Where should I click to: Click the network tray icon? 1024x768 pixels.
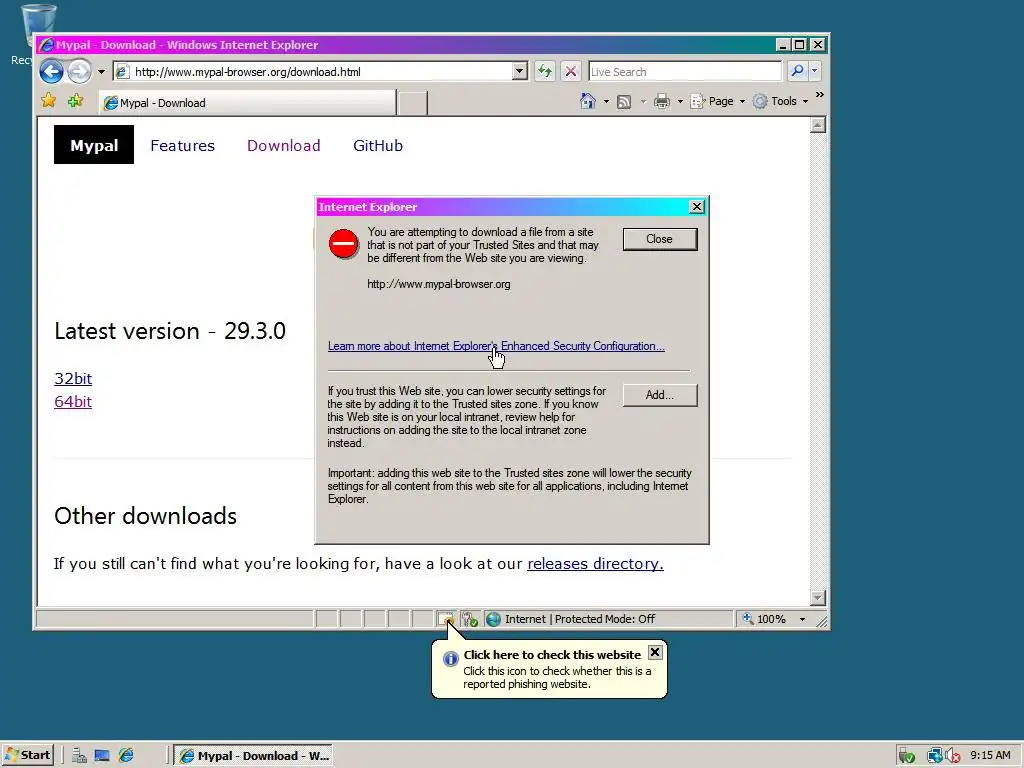[x=935, y=756]
